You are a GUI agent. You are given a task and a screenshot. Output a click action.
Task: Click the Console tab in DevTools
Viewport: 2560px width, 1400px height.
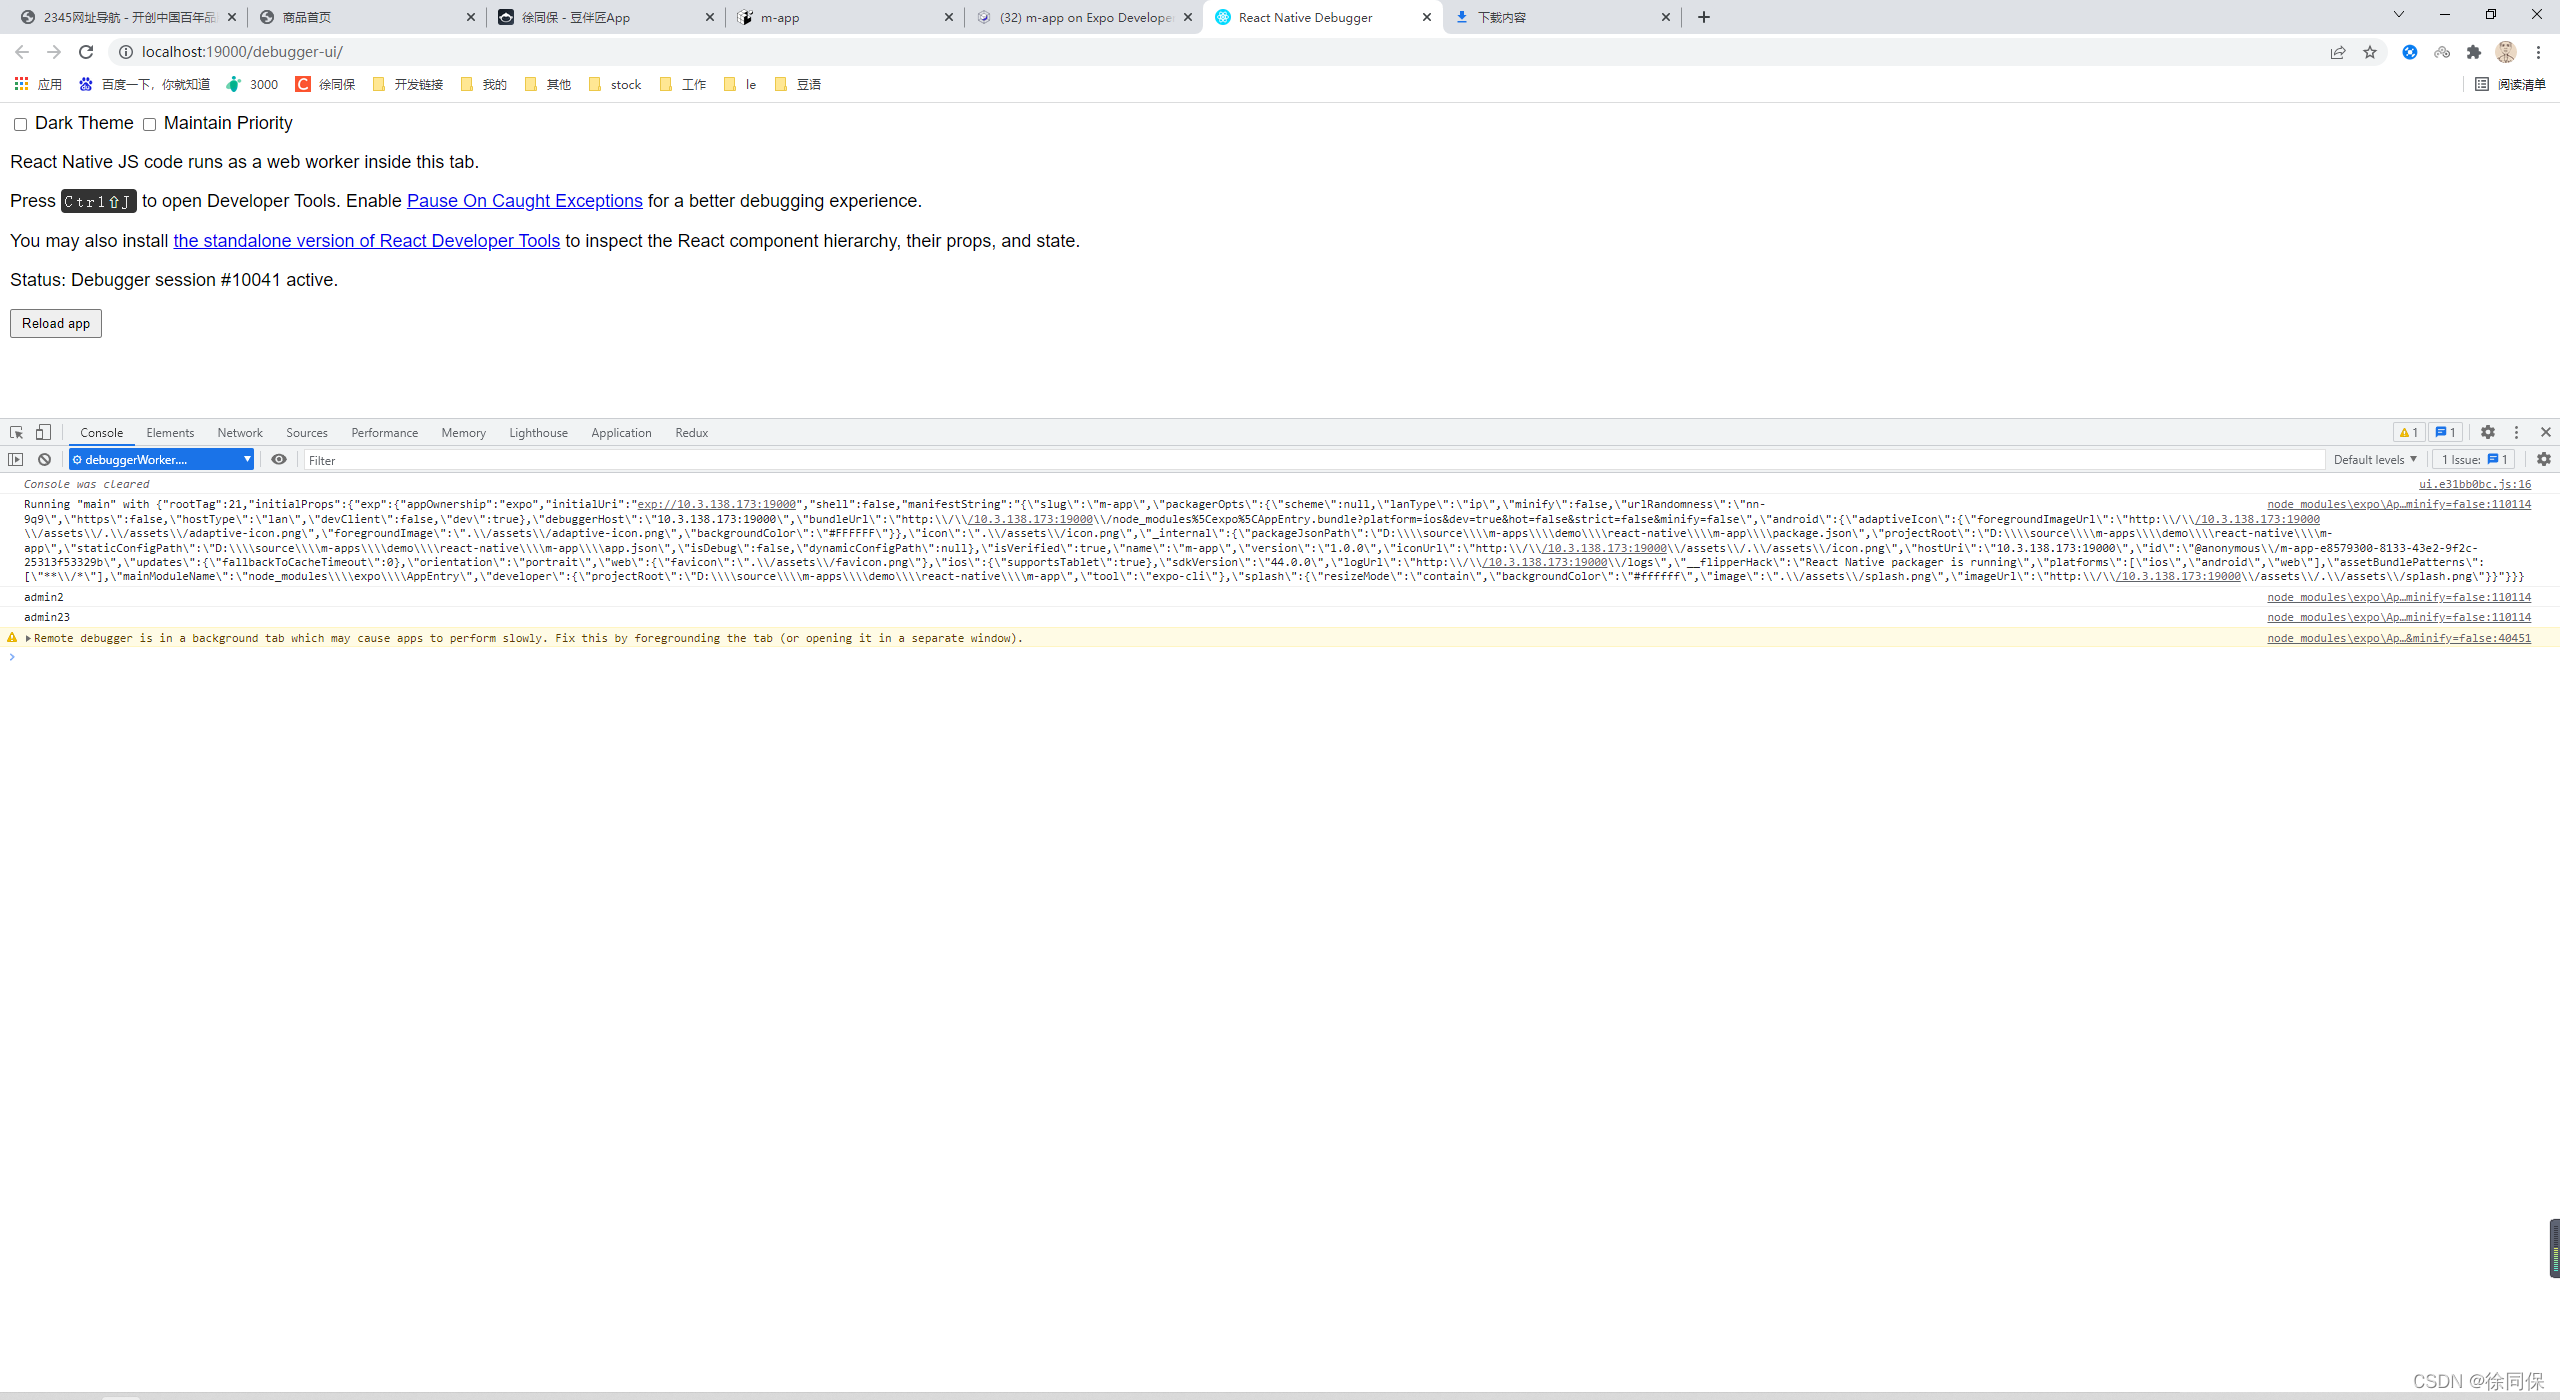coord(100,433)
